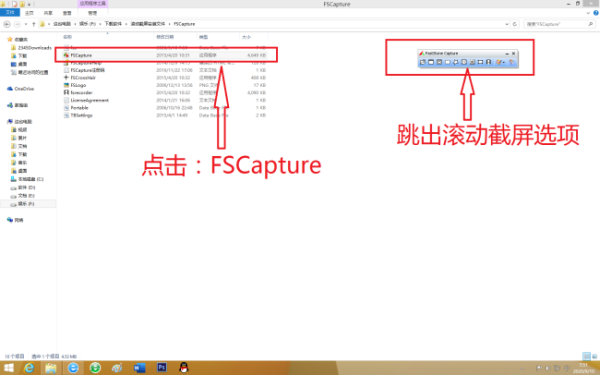Select the FSCapture注册码 text file
600x375 pixels.
(x=165, y=70)
